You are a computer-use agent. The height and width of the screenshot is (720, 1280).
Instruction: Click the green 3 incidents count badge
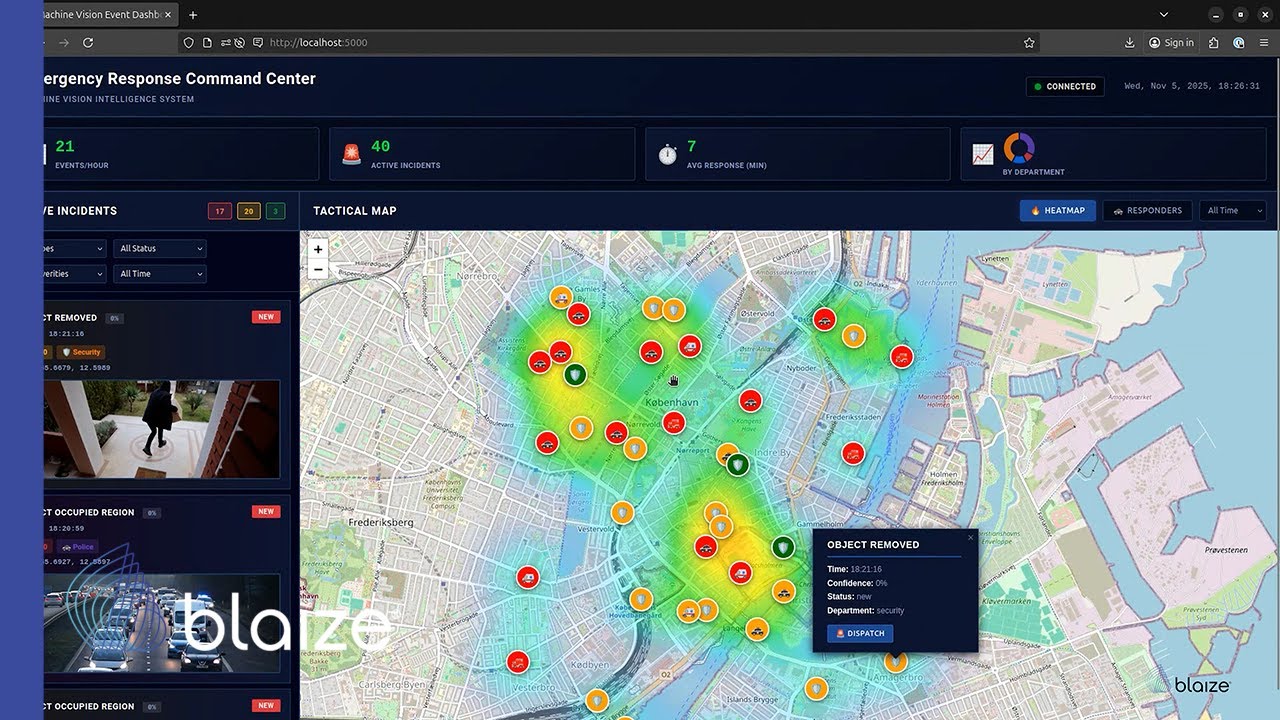click(276, 211)
